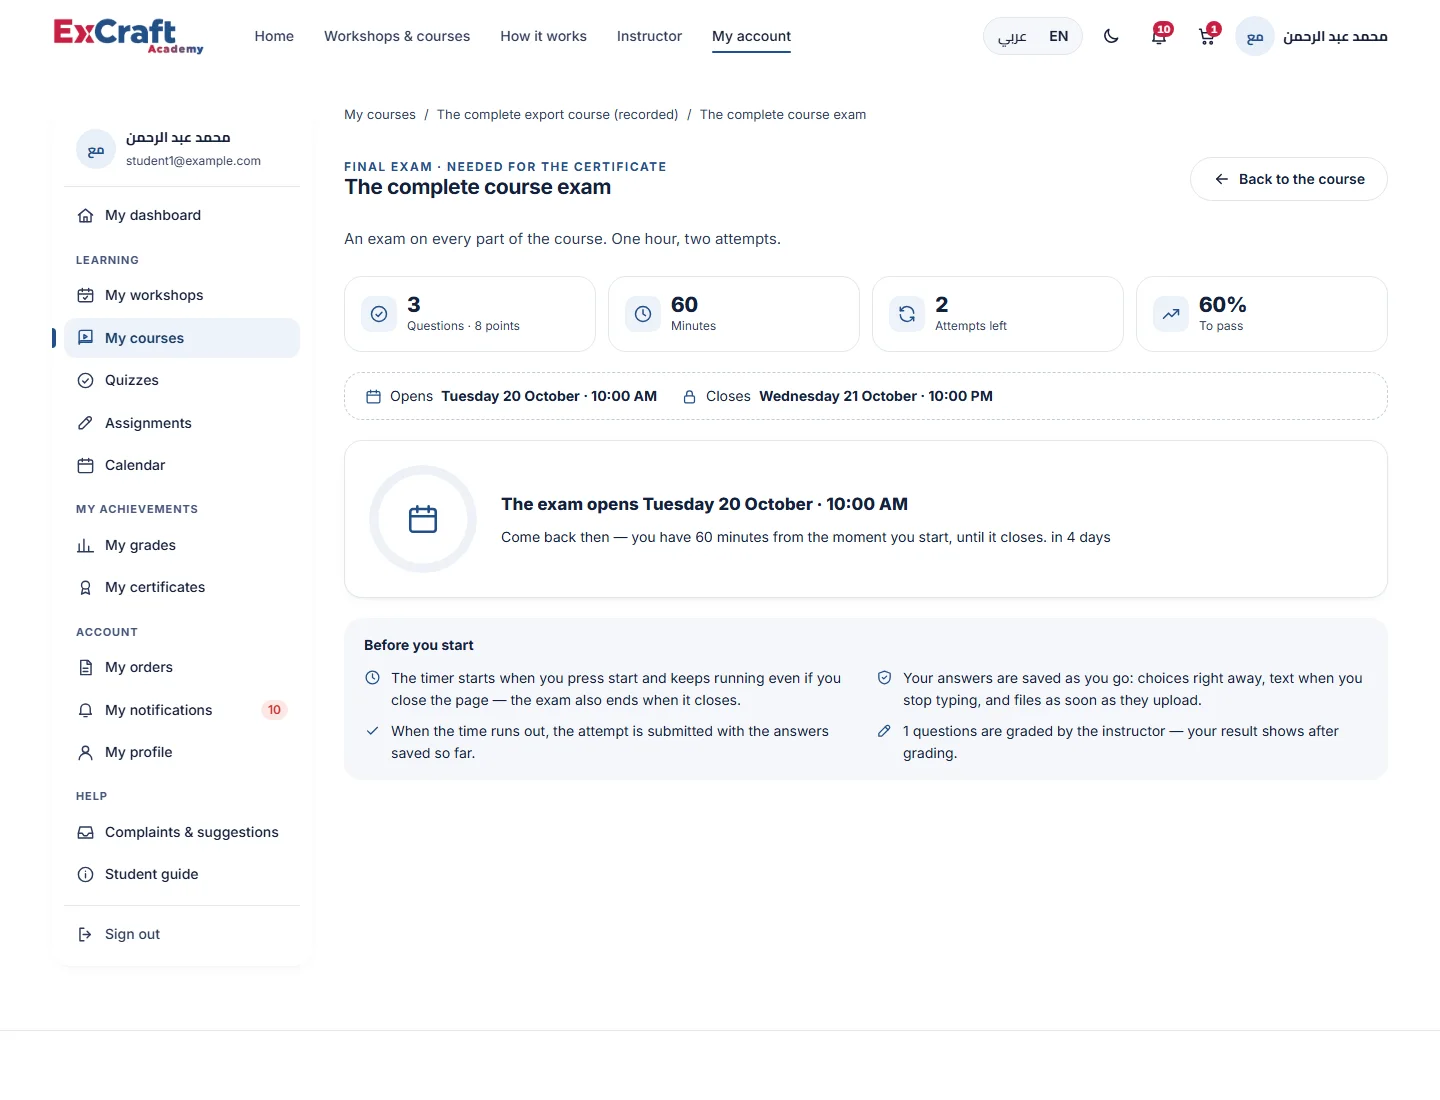Open the How it works page

pyautogui.click(x=543, y=36)
